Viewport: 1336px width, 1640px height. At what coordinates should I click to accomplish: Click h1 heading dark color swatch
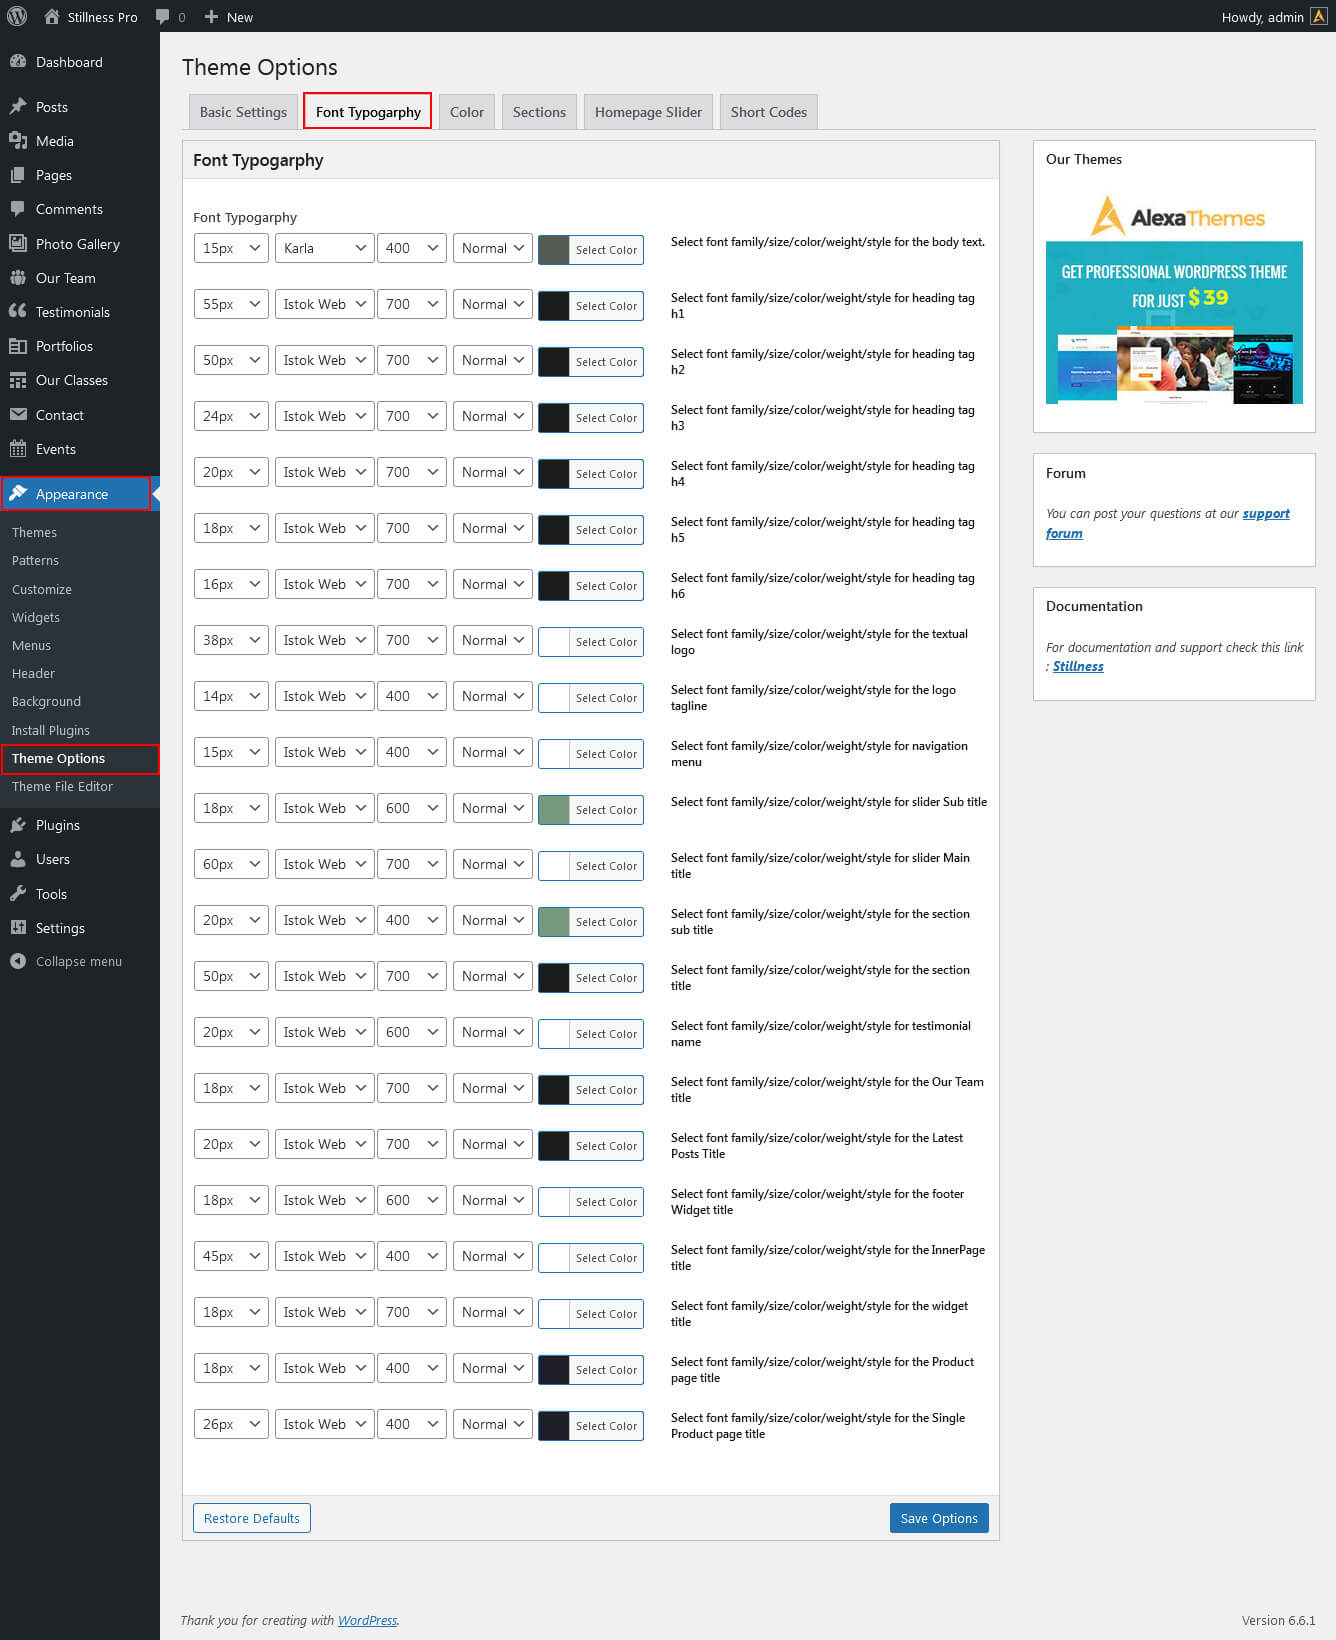coord(554,306)
